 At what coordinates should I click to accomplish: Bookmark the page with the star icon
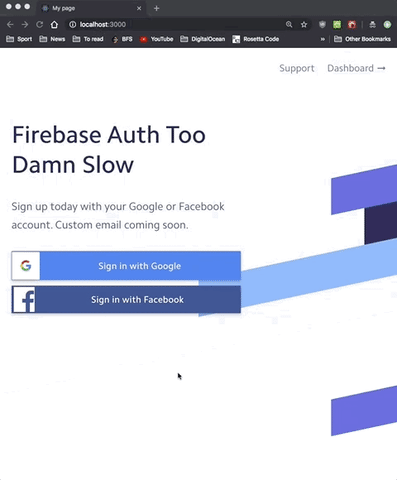304,24
